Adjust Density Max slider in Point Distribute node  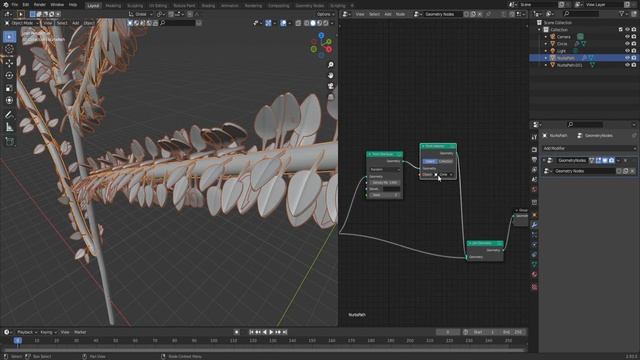tap(384, 182)
